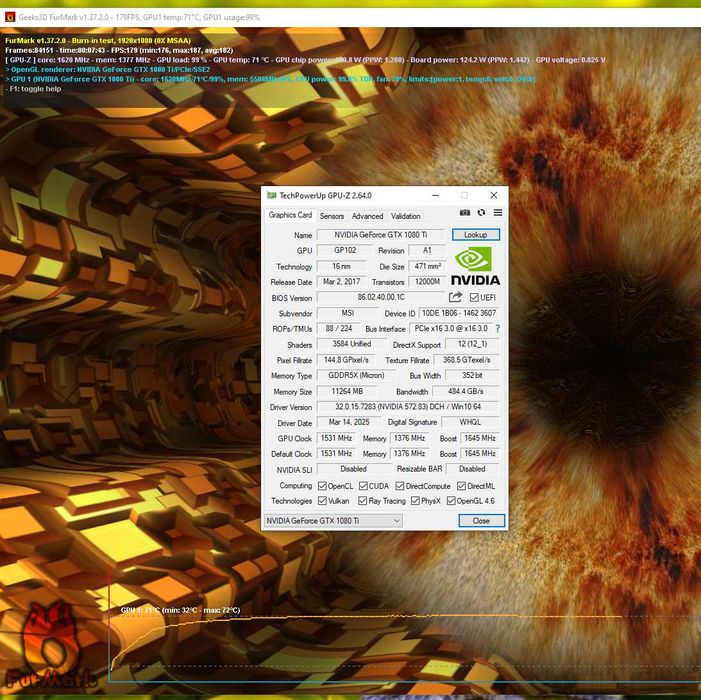Open the Advanced tab
The height and width of the screenshot is (700, 701).
(367, 216)
